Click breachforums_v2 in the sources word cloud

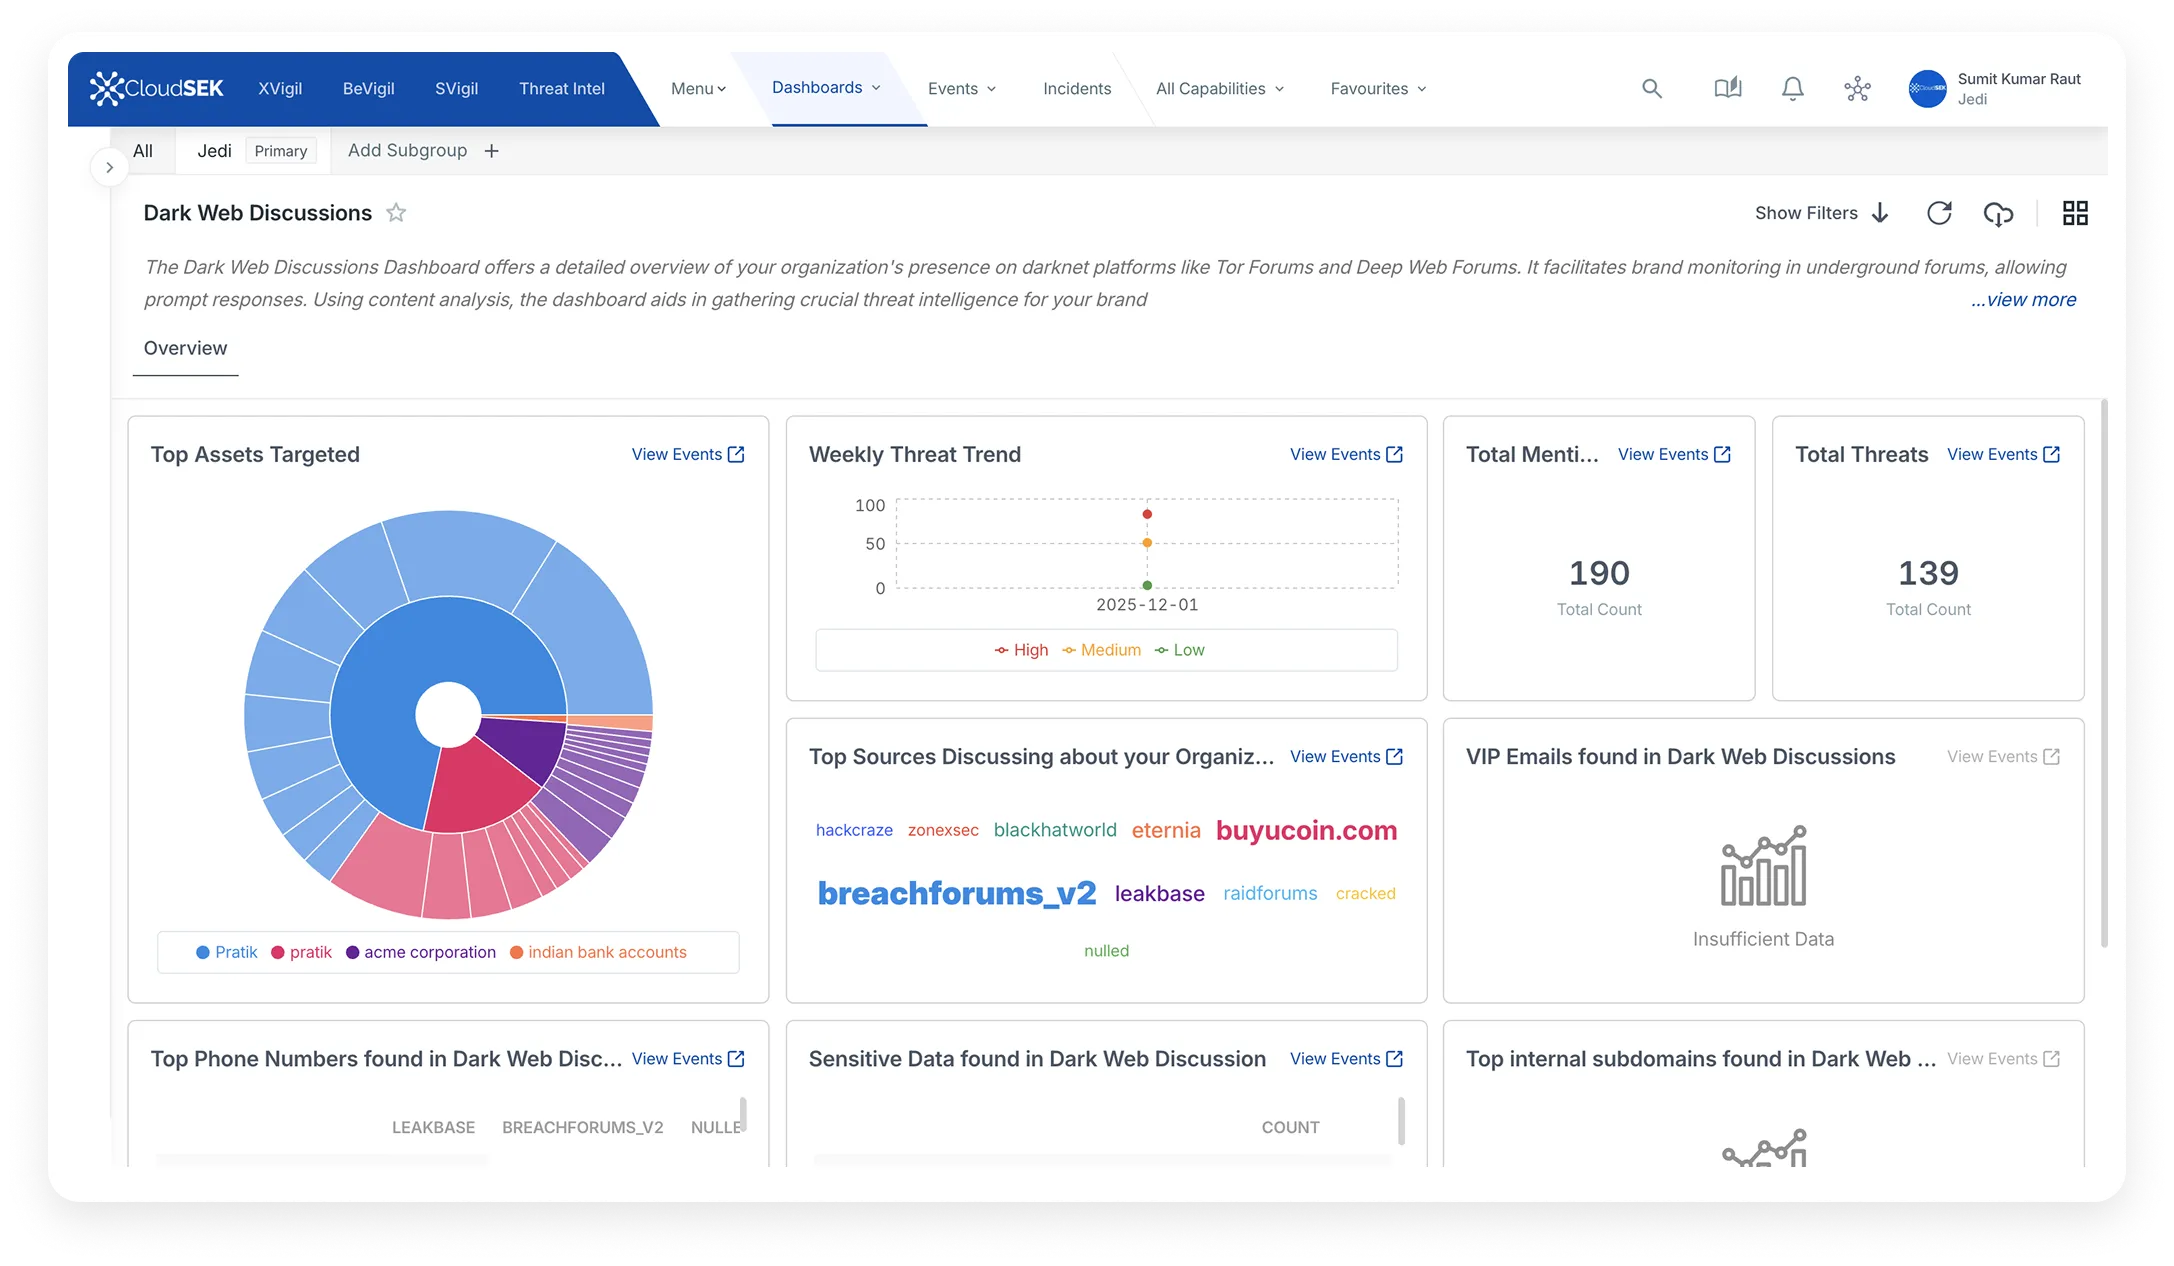tap(956, 893)
